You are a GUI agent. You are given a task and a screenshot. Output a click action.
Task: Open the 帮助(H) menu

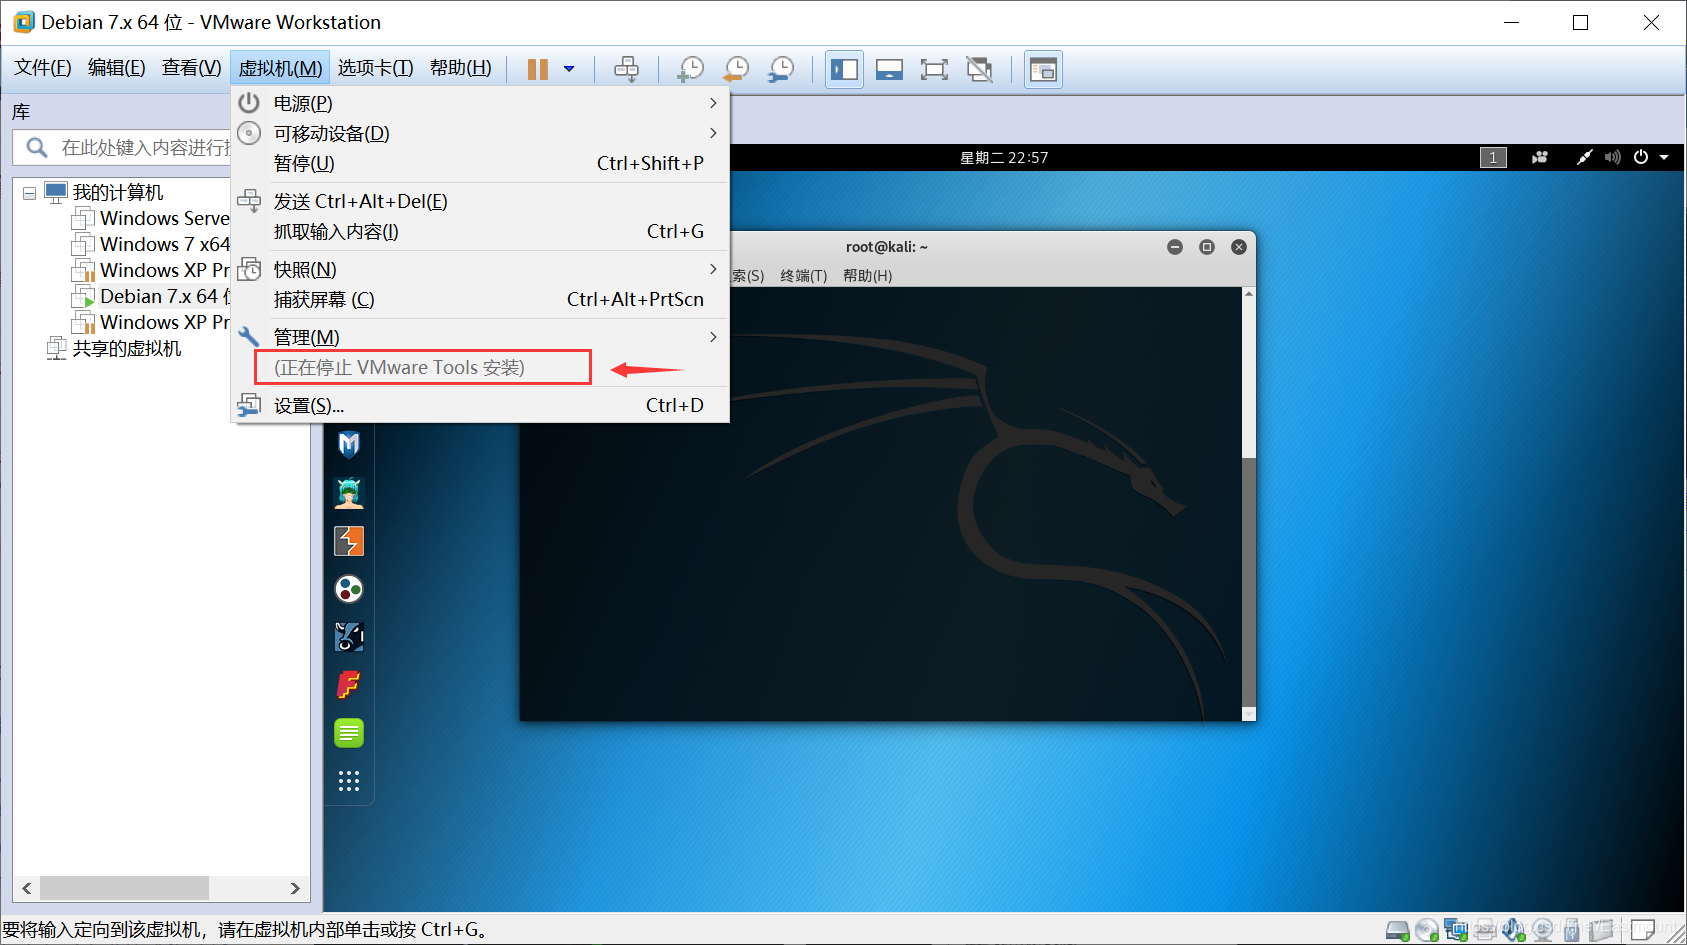coord(461,68)
